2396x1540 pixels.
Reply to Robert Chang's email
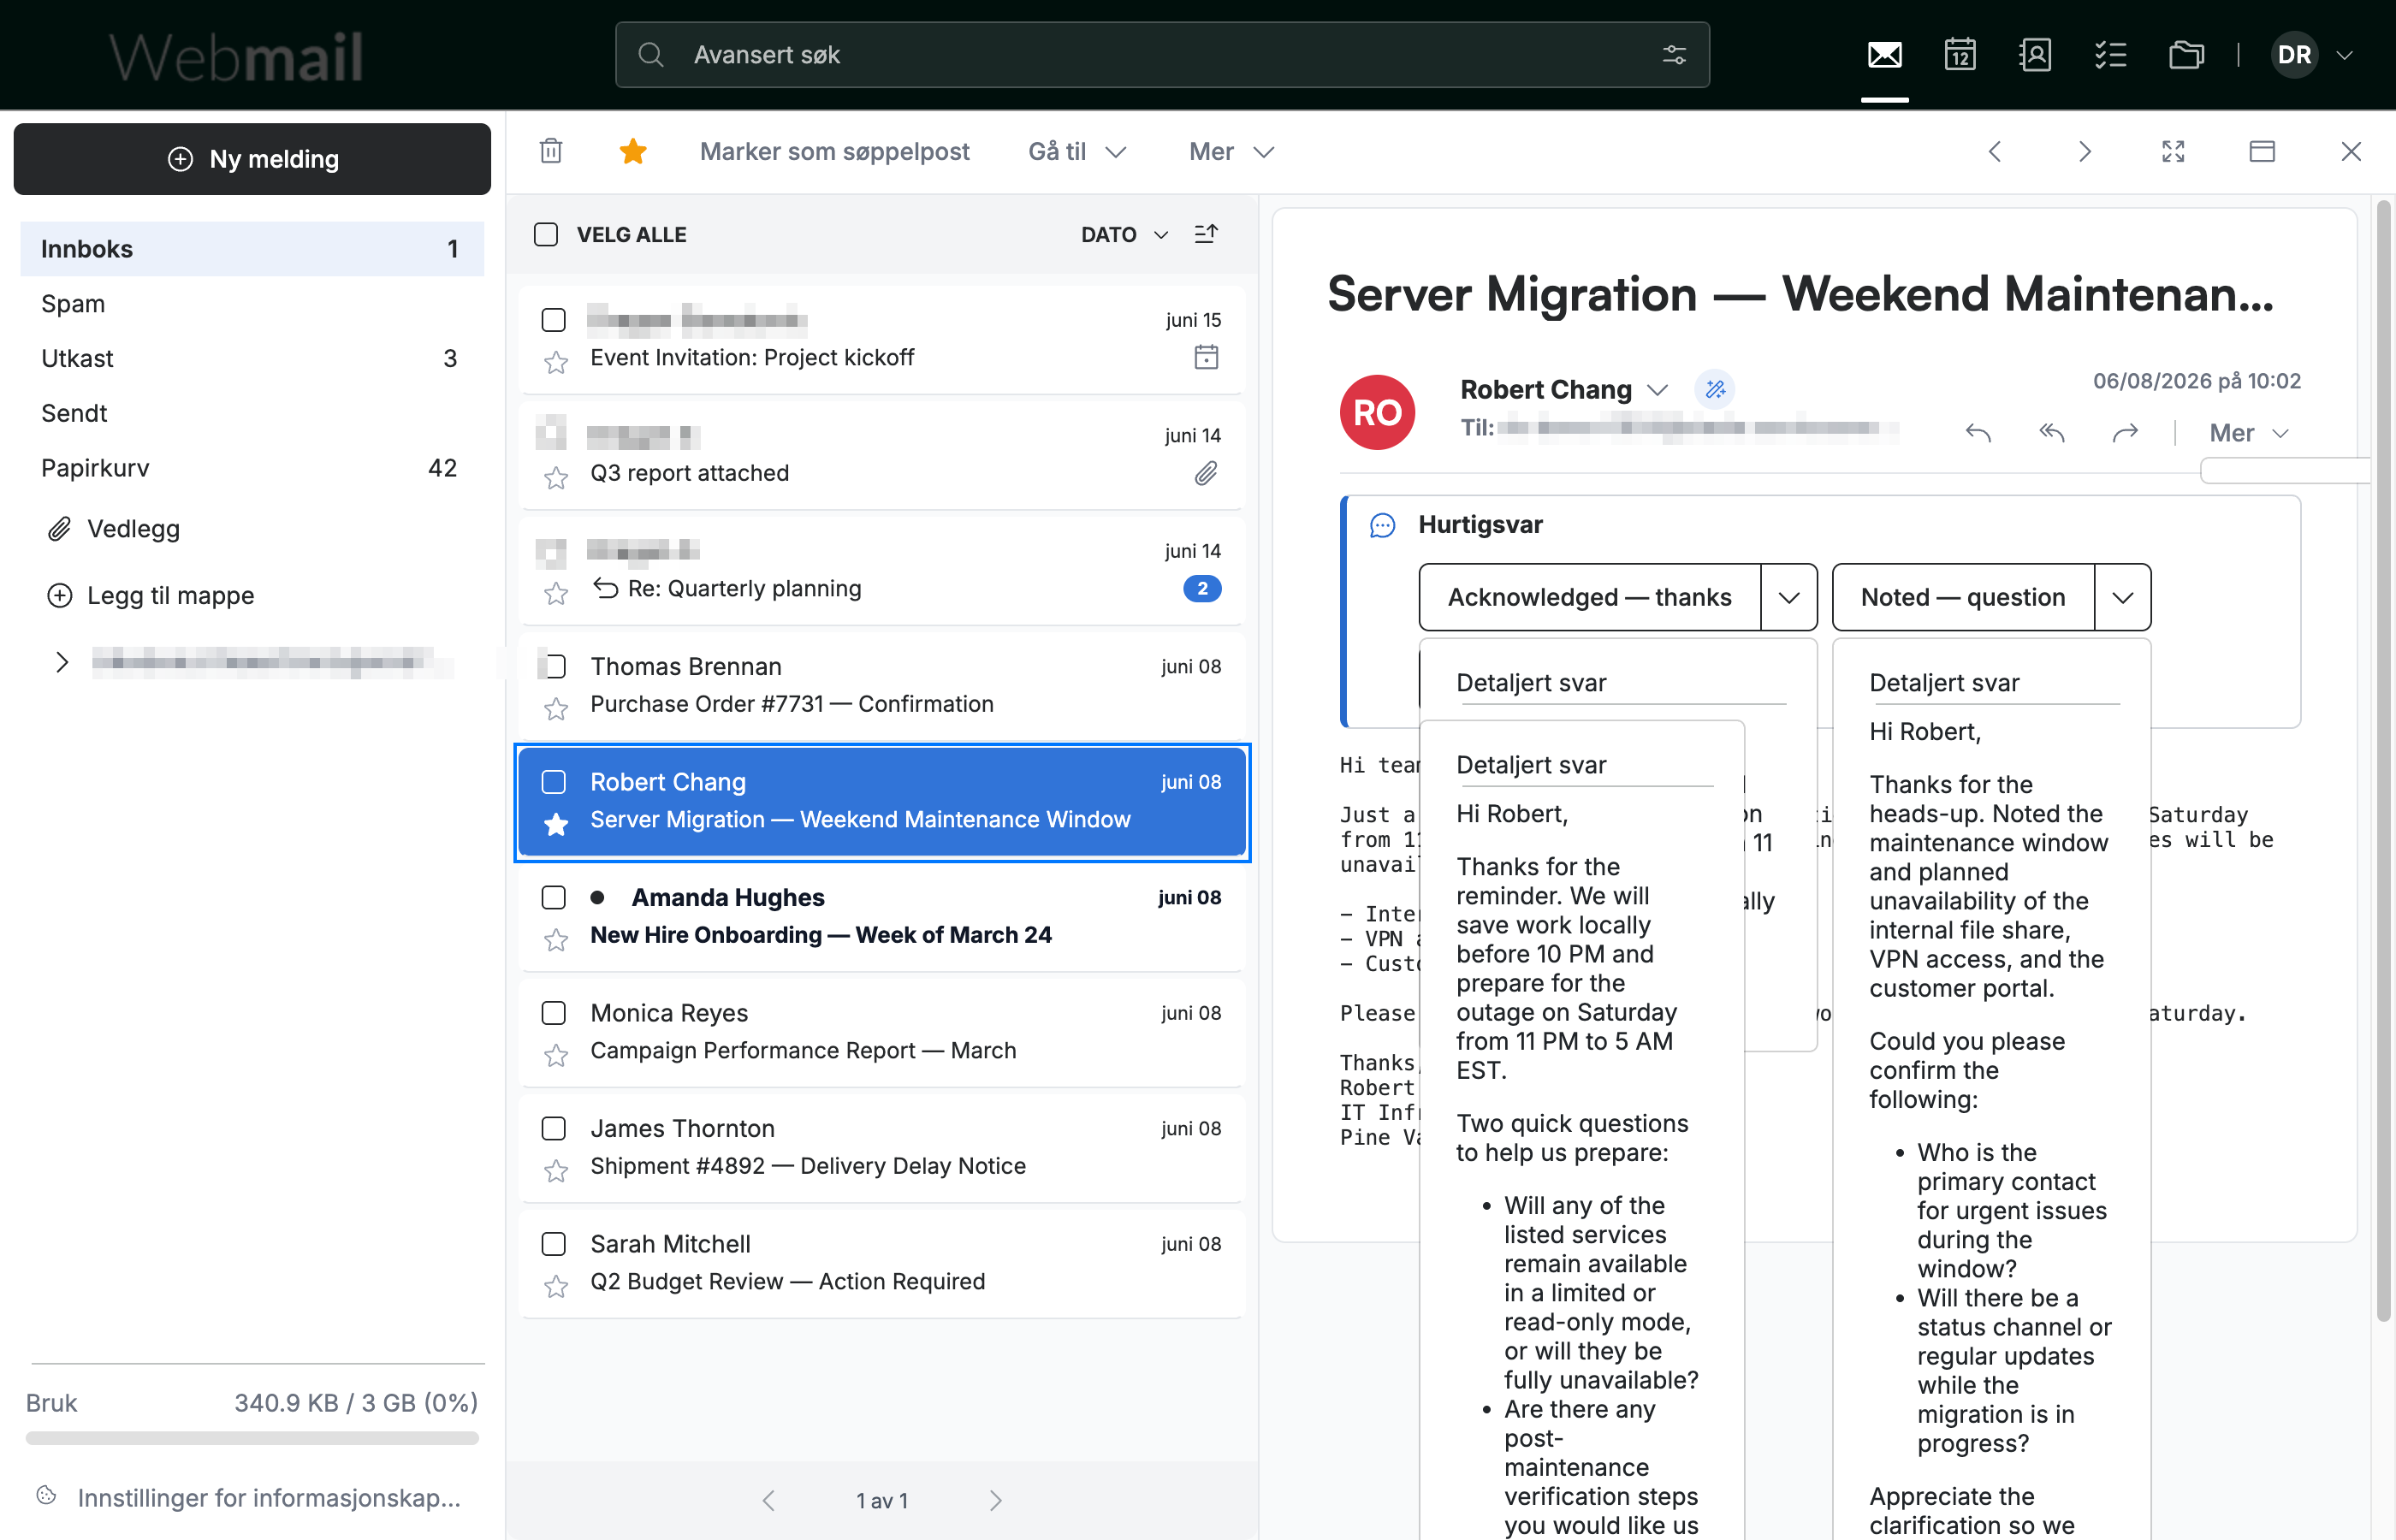pyautogui.click(x=1978, y=432)
